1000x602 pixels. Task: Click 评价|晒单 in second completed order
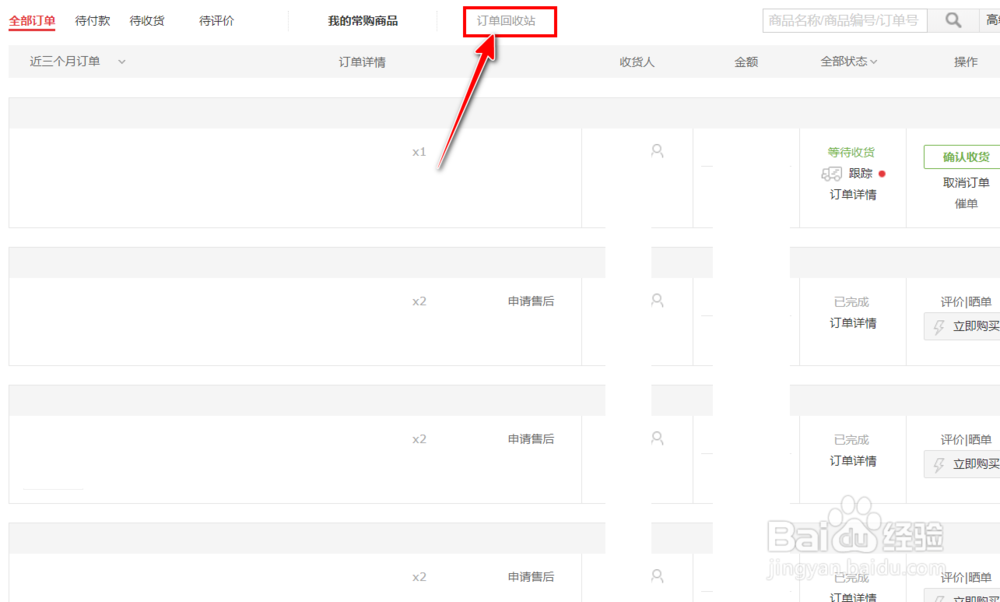(966, 439)
